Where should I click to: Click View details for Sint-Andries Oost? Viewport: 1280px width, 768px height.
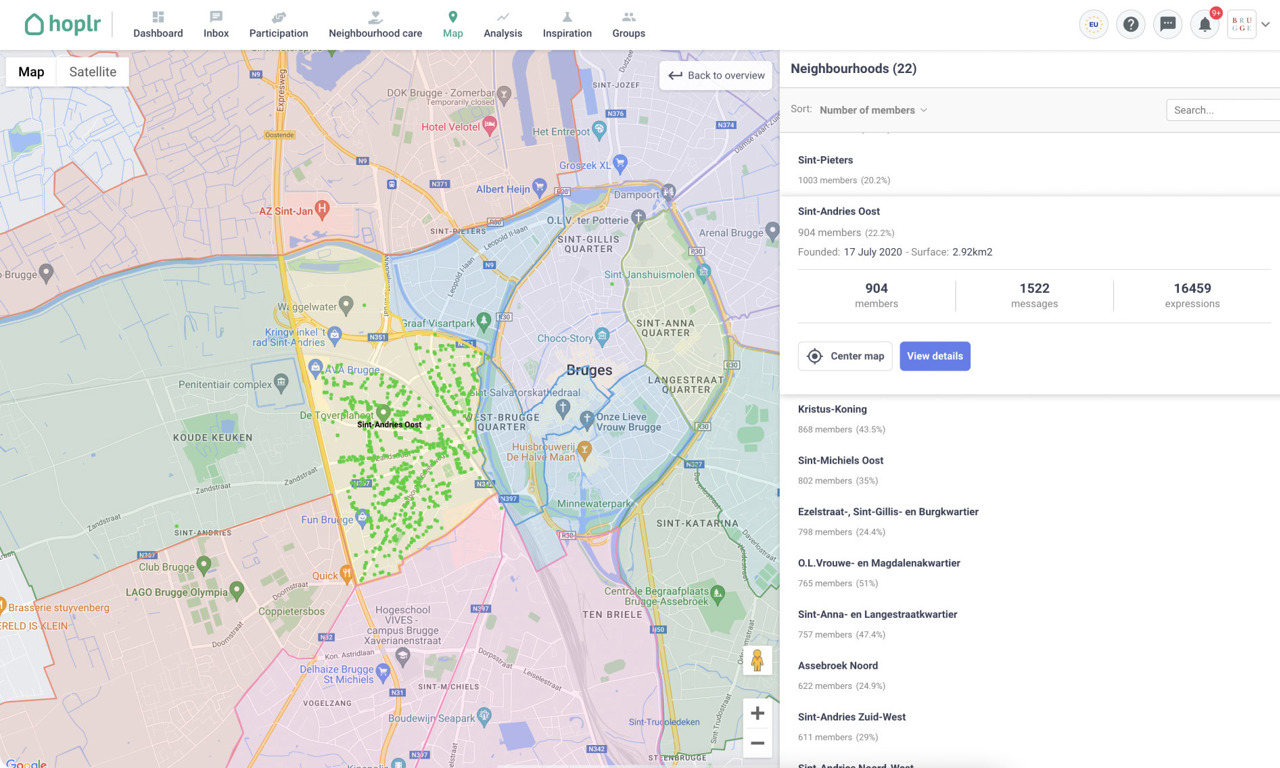click(935, 356)
